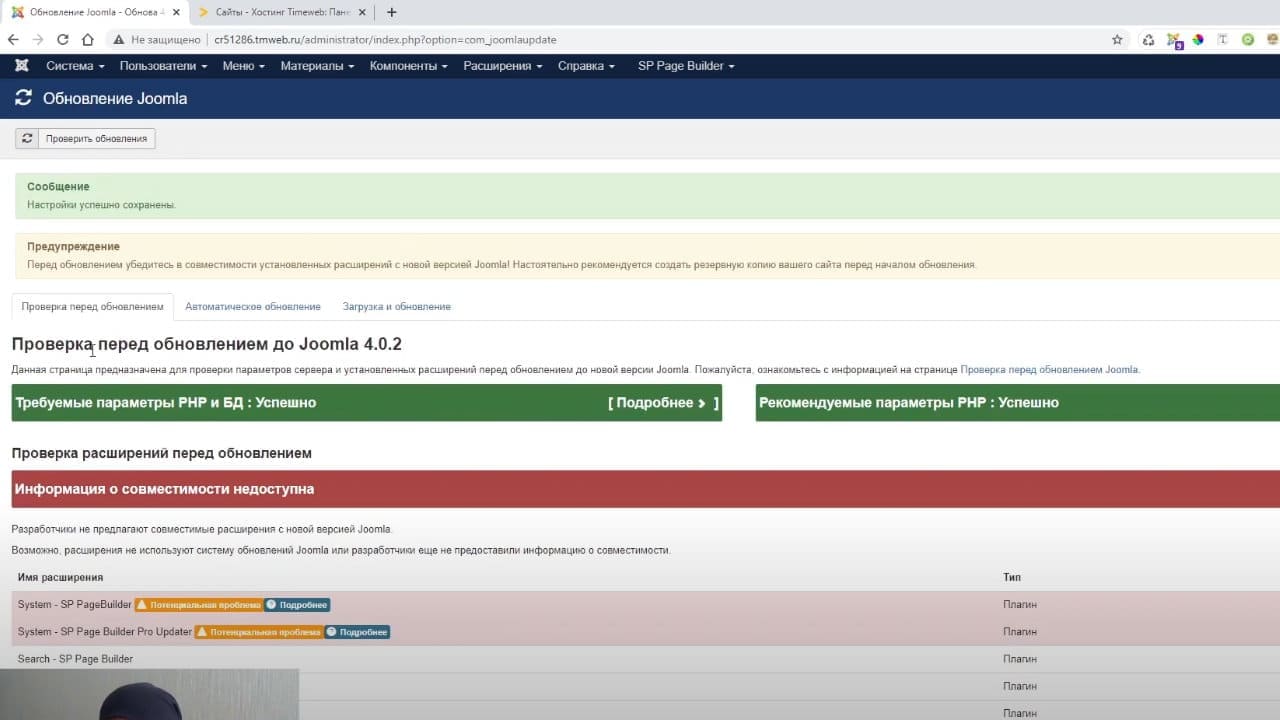The image size is (1280, 720).
Task: Bookmark this page with the star icon
Action: point(1117,40)
